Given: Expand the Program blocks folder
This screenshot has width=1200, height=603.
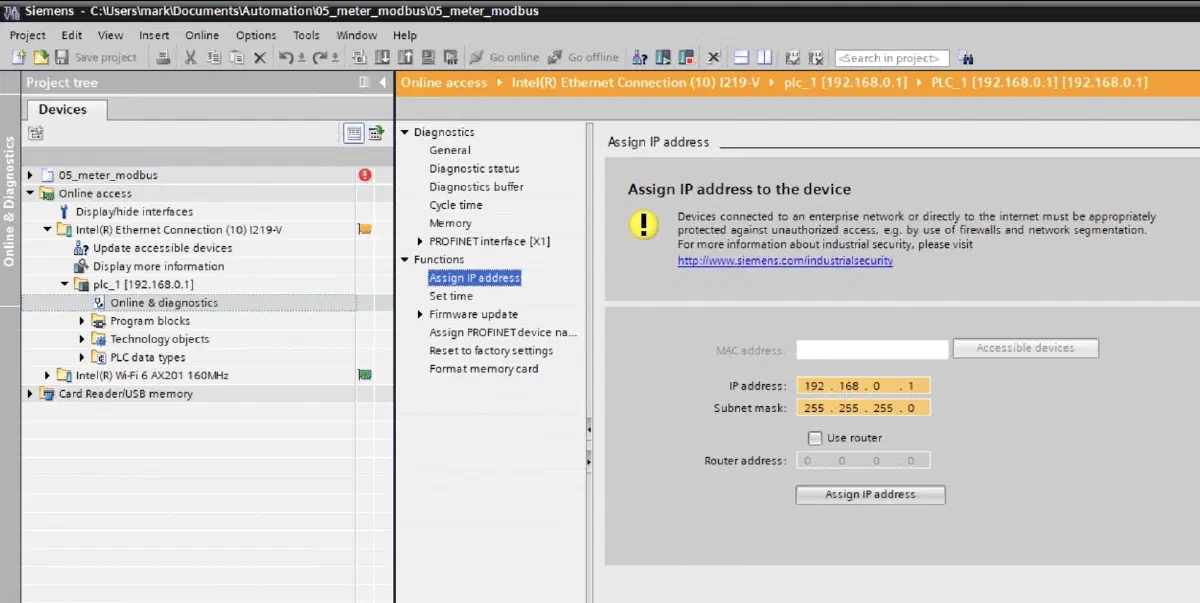Looking at the screenshot, I should 82,321.
